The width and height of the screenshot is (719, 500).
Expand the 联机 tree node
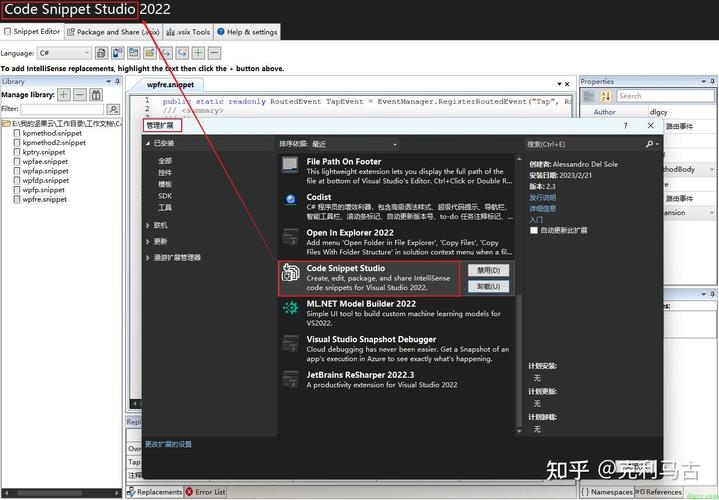(x=148, y=226)
